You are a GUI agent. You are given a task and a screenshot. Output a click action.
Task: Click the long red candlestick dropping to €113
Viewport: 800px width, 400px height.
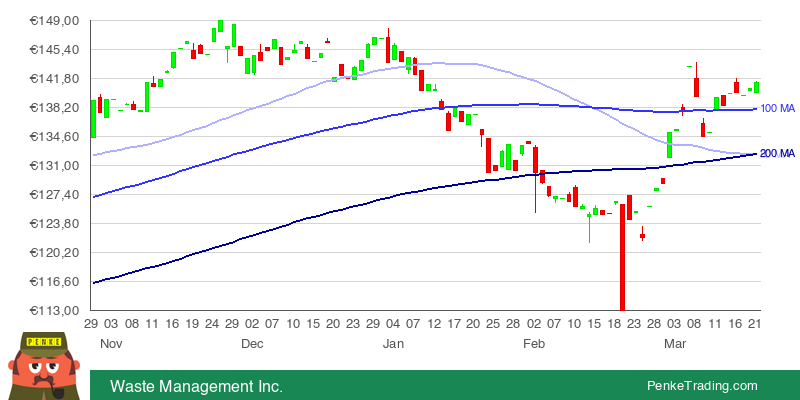pos(622,257)
